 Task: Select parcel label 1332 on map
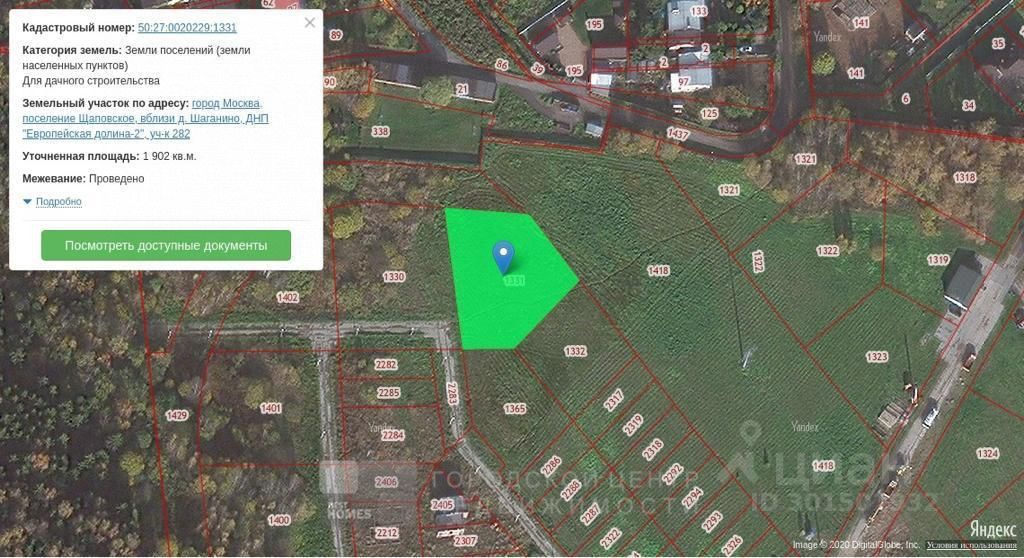pyautogui.click(x=575, y=351)
